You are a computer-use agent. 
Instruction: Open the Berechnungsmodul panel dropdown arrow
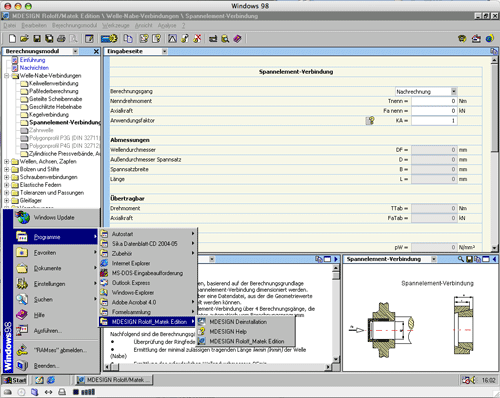tap(75, 51)
